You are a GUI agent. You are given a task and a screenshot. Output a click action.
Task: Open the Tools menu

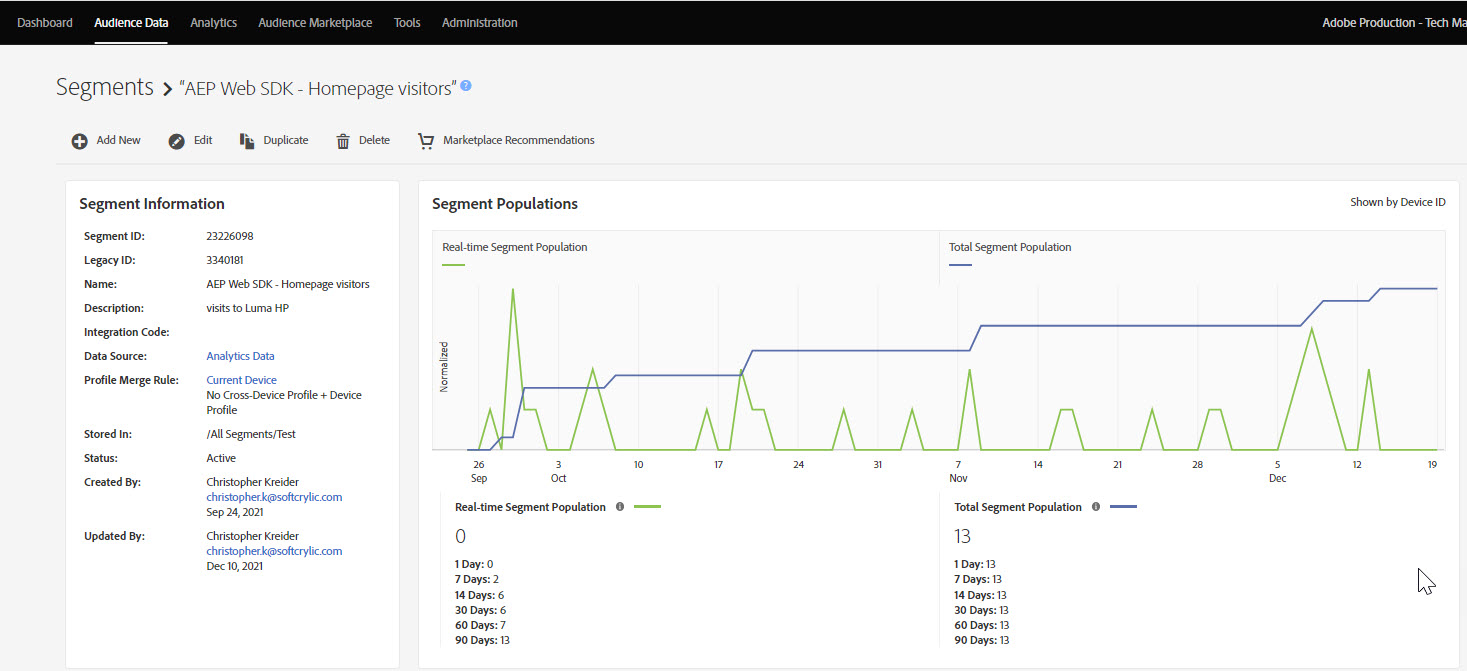[x=407, y=22]
